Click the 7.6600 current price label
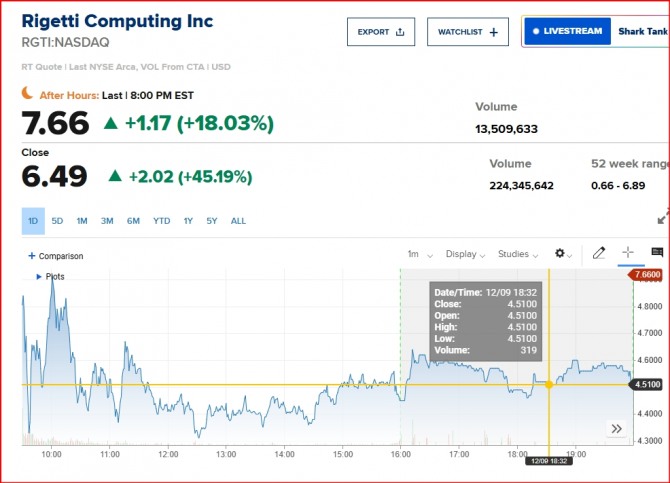Image resolution: width=670 pixels, height=483 pixels. [648, 274]
